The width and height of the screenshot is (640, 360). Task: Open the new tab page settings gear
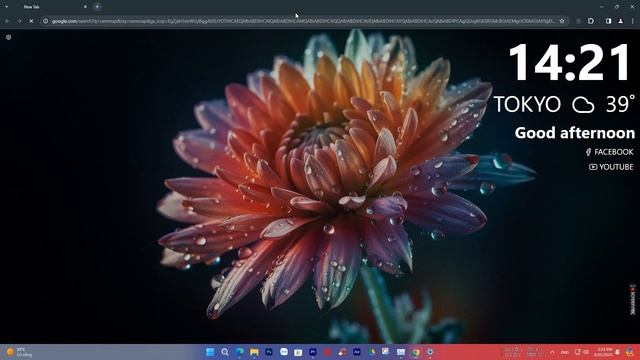point(9,37)
